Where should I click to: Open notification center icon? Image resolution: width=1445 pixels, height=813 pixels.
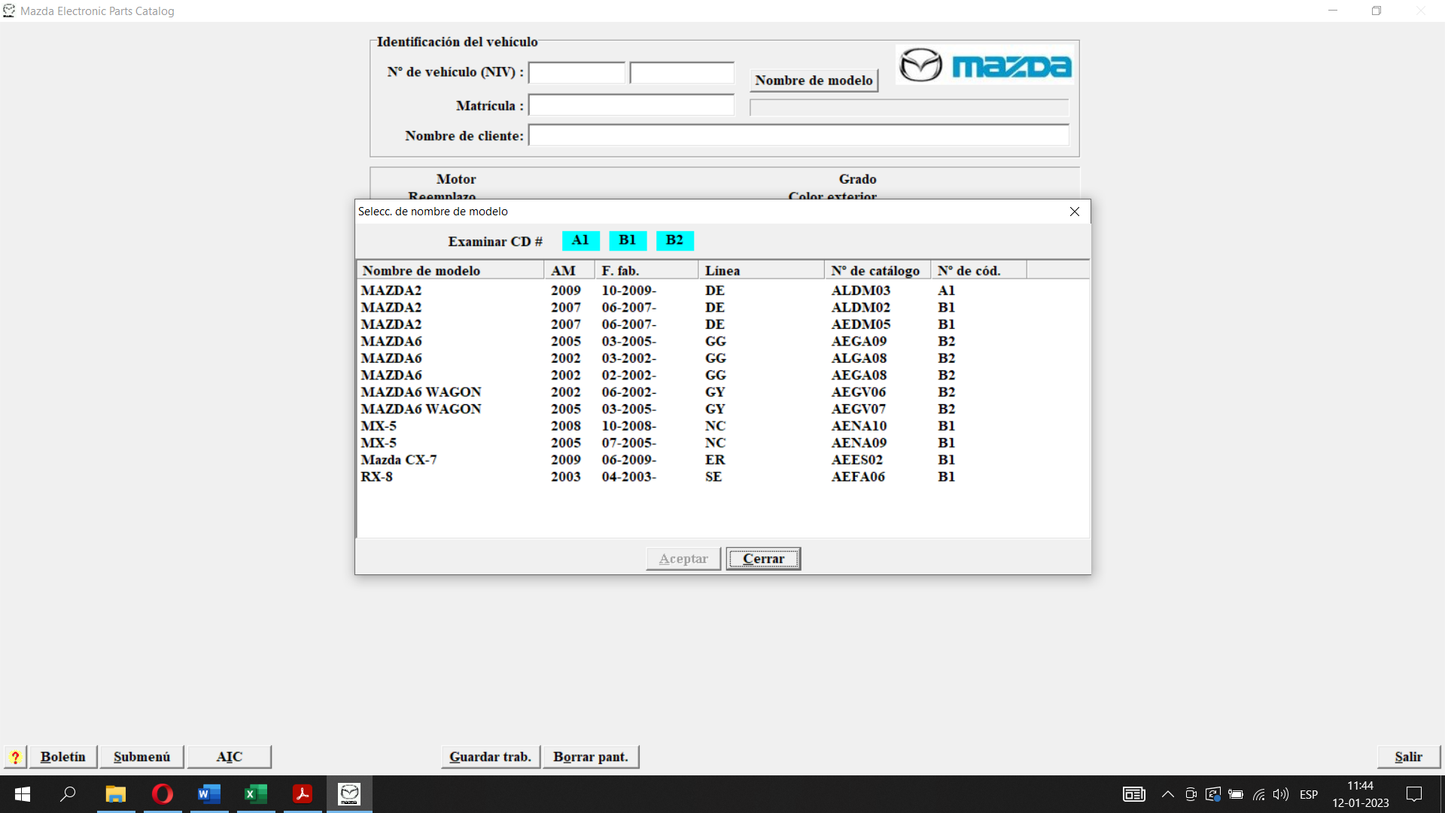[x=1414, y=795]
